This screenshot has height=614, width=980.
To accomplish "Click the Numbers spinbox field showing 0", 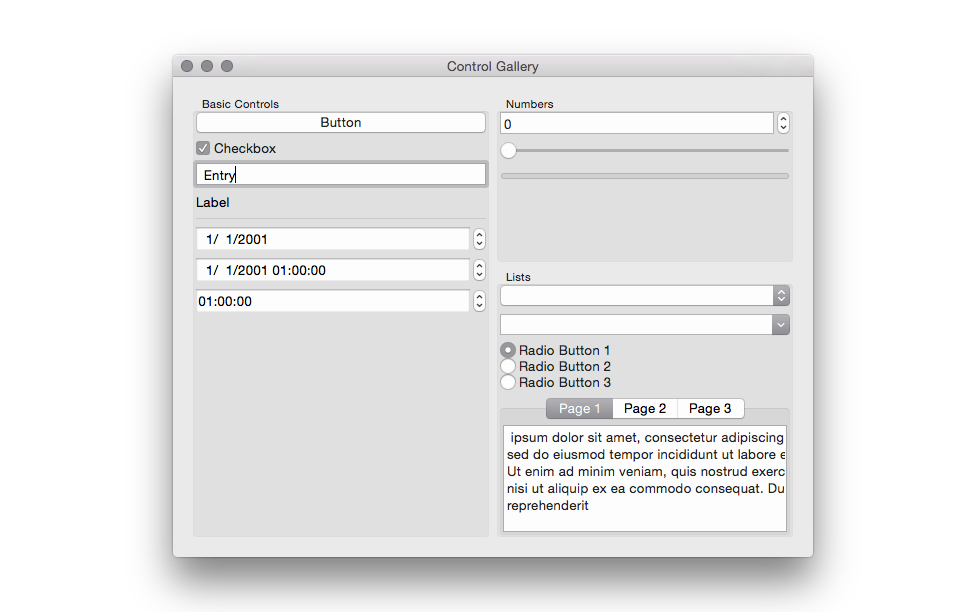I will [x=637, y=124].
